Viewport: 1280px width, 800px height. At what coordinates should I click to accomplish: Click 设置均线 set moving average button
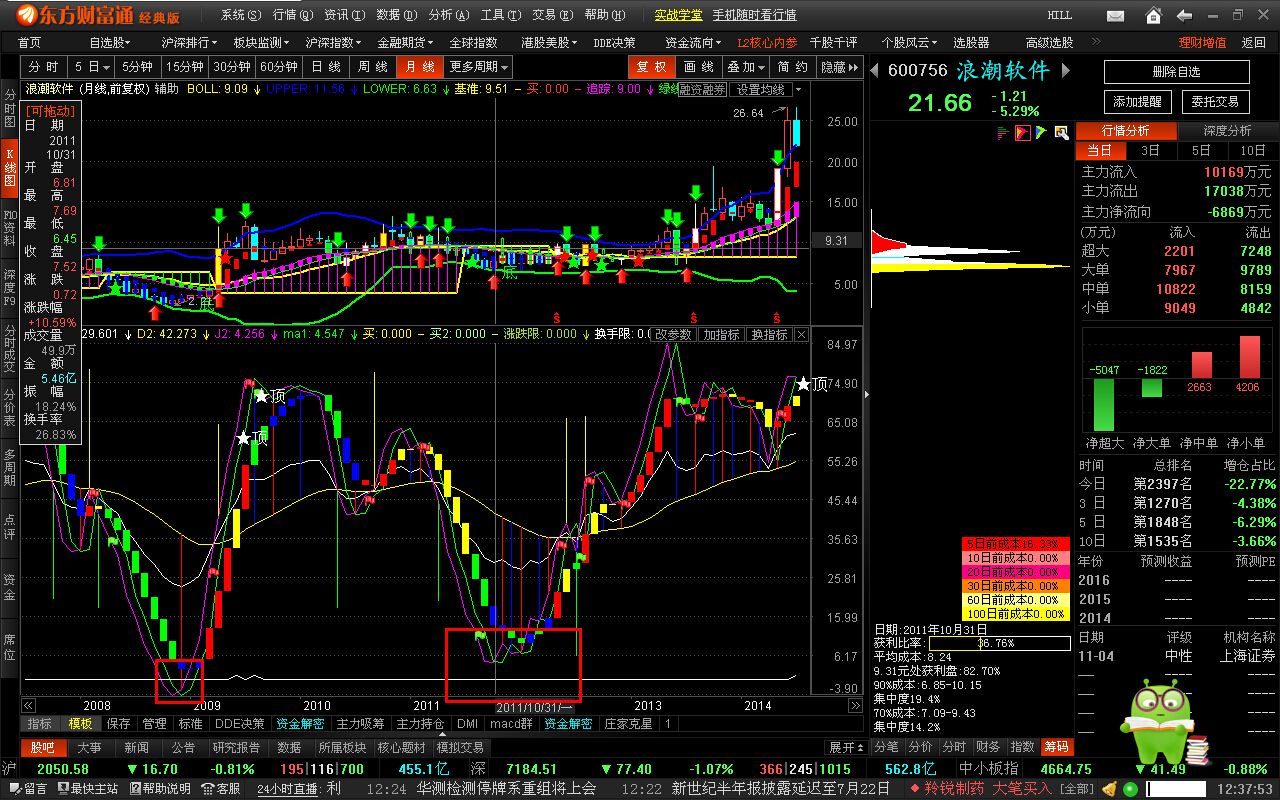point(761,89)
